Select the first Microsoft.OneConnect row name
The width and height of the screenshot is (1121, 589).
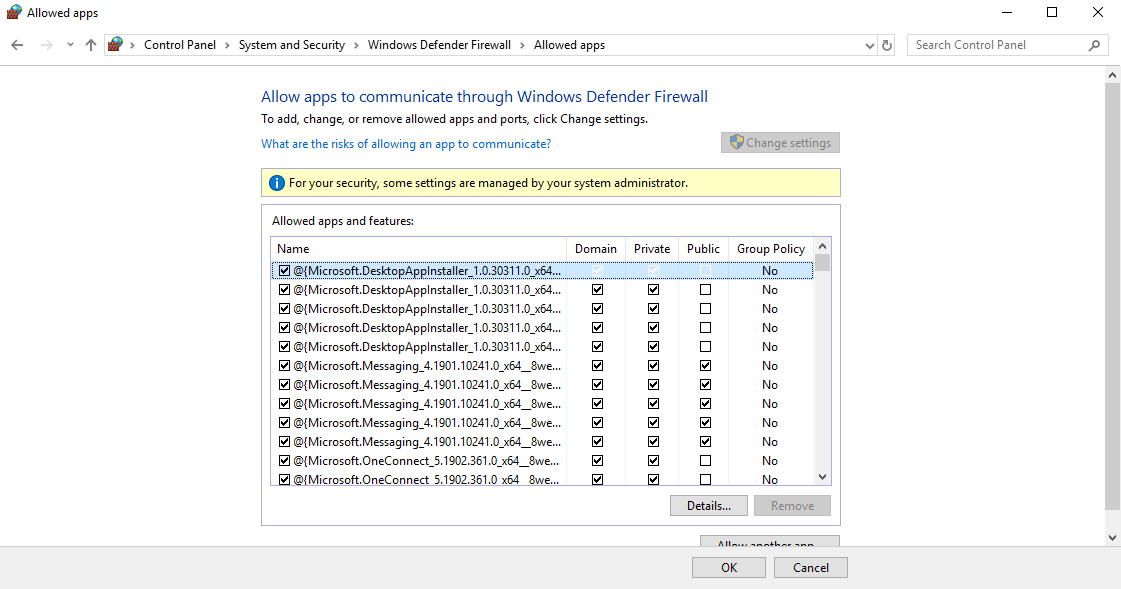pyautogui.click(x=426, y=461)
